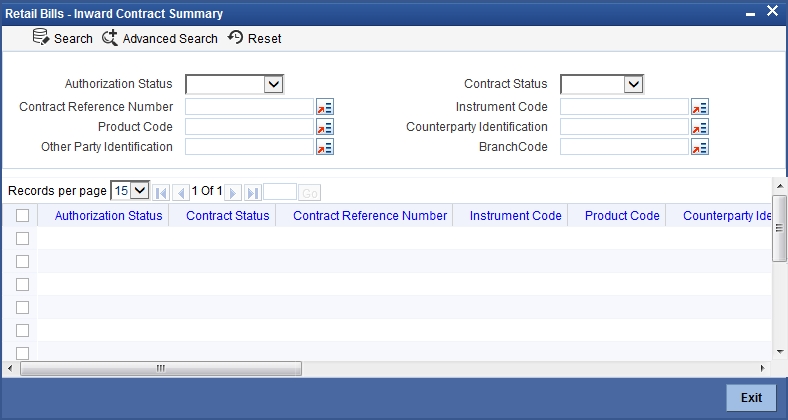
Task: Click the vertical scrollbar down arrow
Action: [x=780, y=352]
